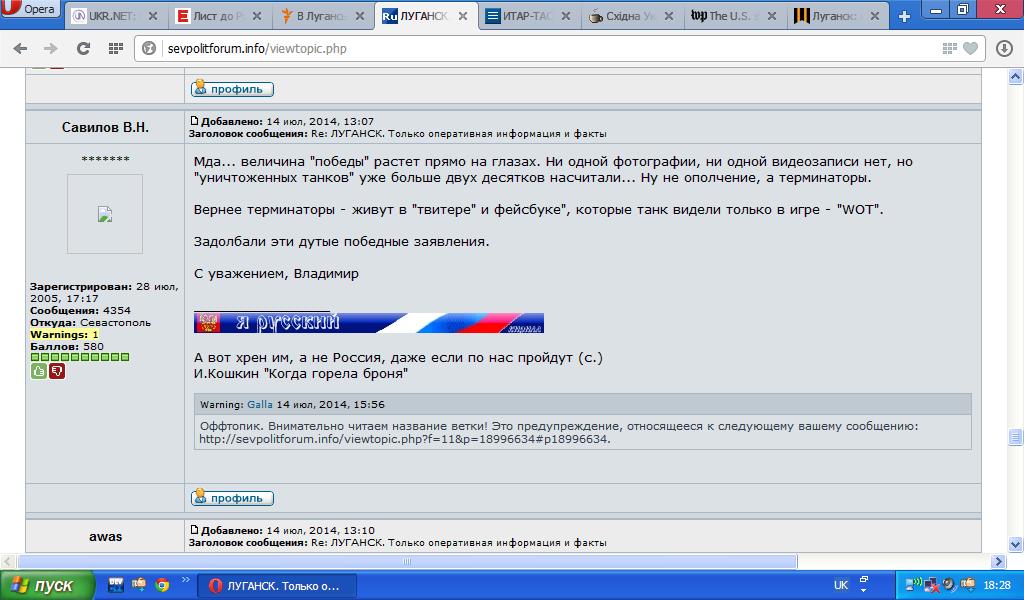Click the vertical scrollbar down arrow
This screenshot has height=600, width=1024.
pos(1016,546)
